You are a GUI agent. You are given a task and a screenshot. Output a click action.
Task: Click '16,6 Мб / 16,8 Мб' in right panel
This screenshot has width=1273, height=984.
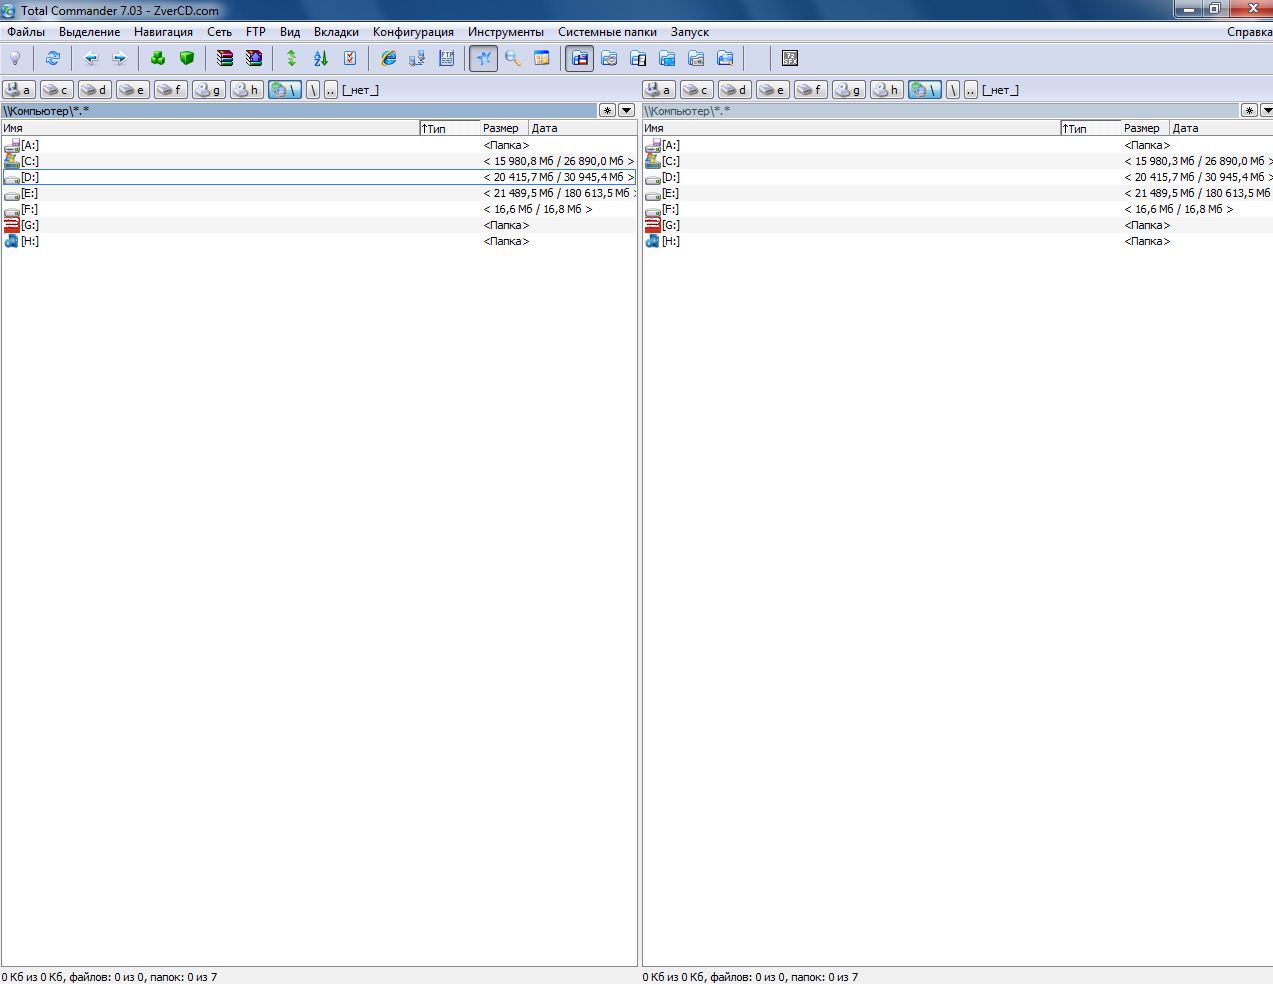[x=1179, y=209]
